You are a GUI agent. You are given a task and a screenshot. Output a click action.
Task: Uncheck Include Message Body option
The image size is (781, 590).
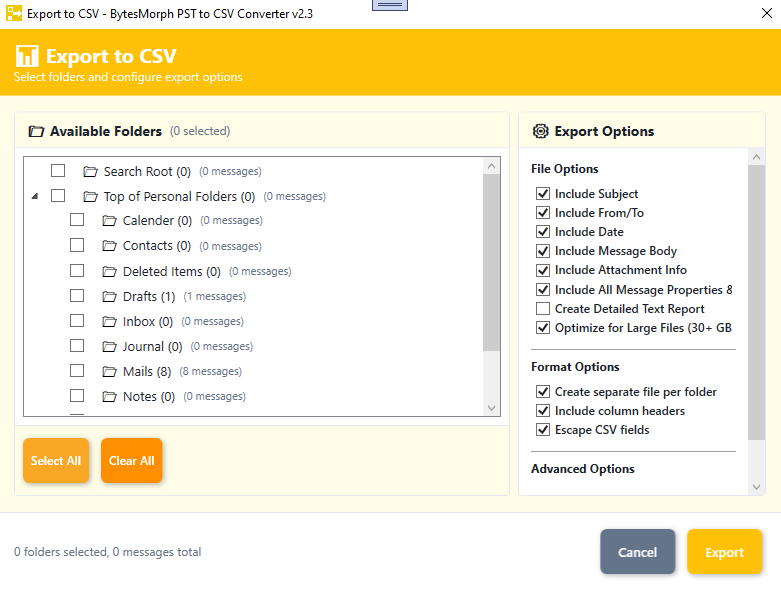[543, 250]
